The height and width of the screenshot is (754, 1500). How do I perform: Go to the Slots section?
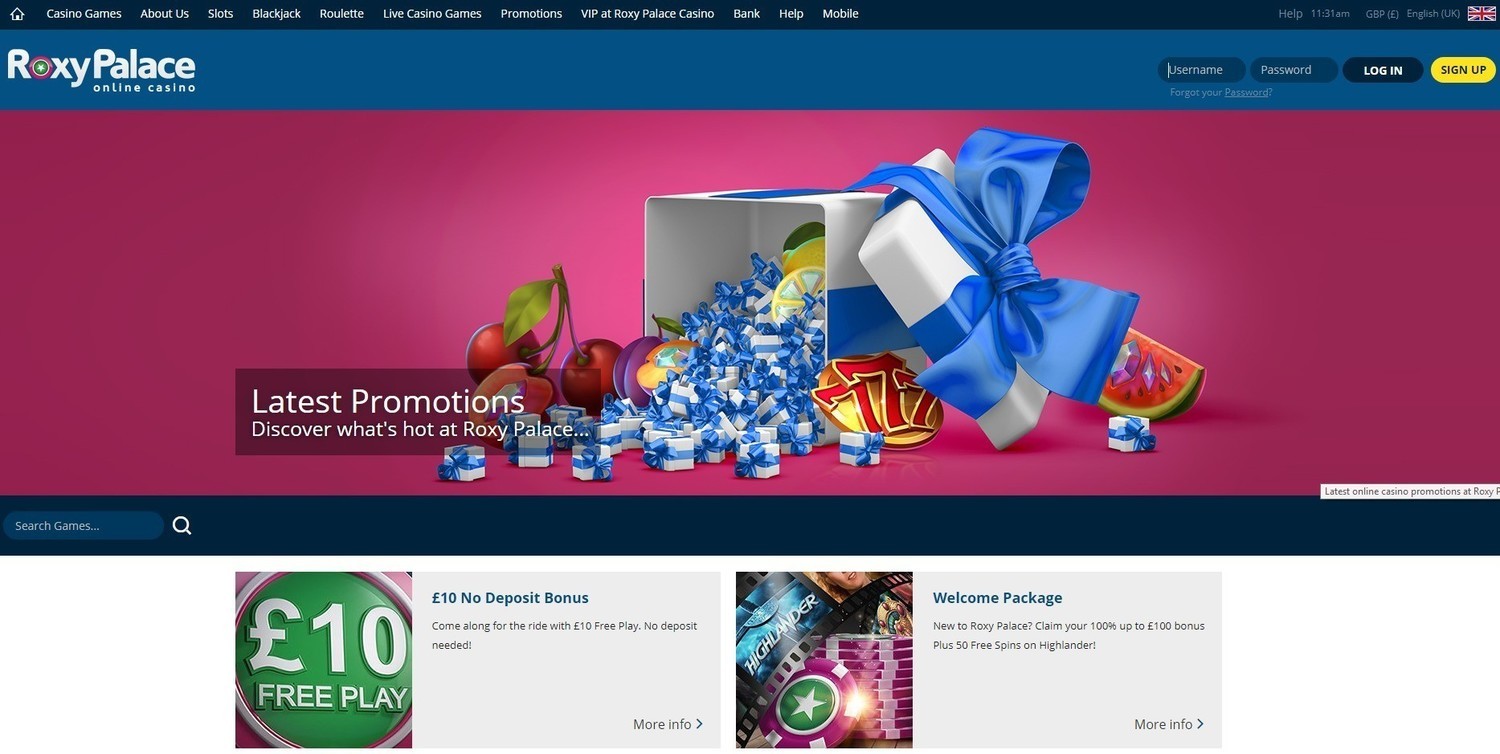coord(220,14)
